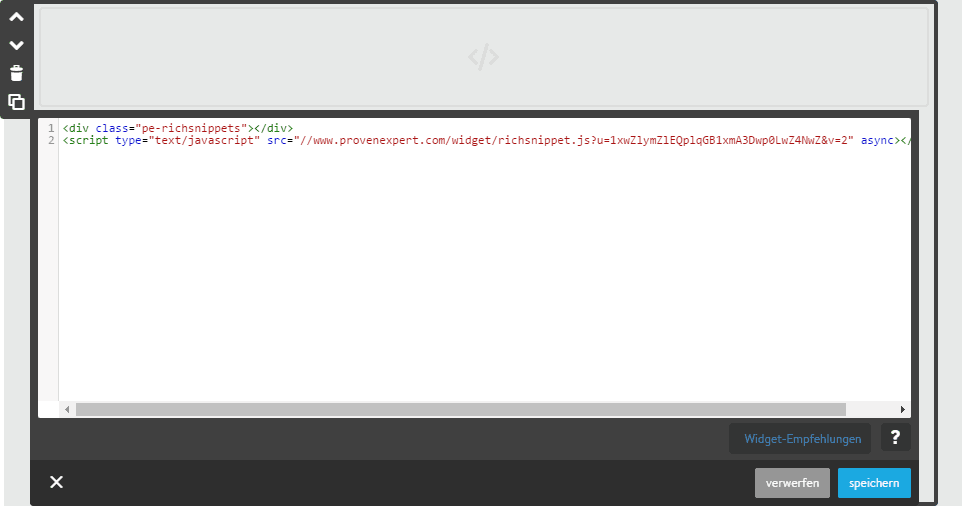This screenshot has width=962, height=506.
Task: Click the async attribute in the script tag
Action: click(x=876, y=140)
